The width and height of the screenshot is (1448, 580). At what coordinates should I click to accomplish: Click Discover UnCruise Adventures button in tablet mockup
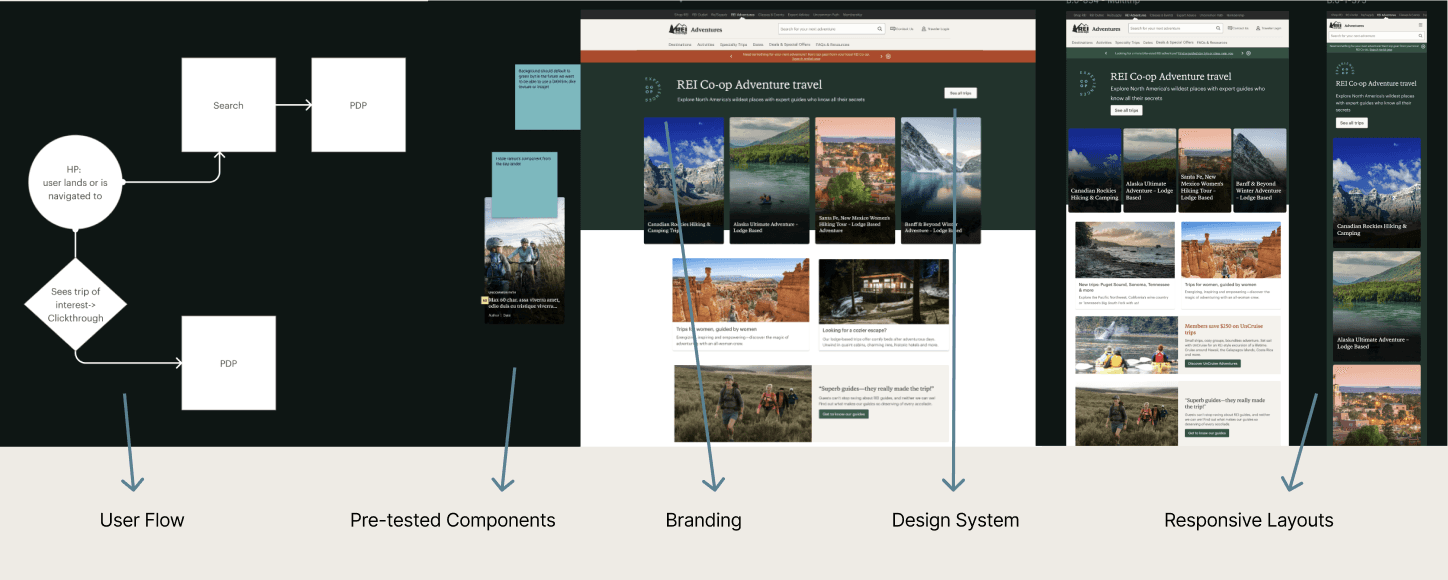[1211, 364]
